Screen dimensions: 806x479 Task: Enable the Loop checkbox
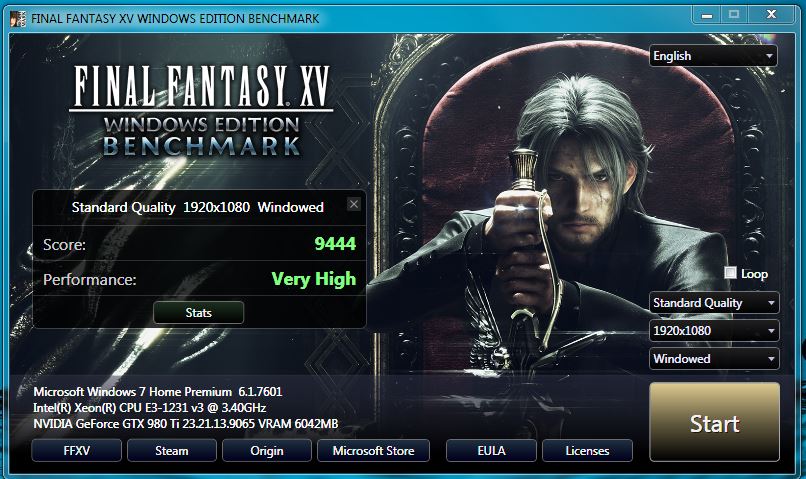point(730,273)
